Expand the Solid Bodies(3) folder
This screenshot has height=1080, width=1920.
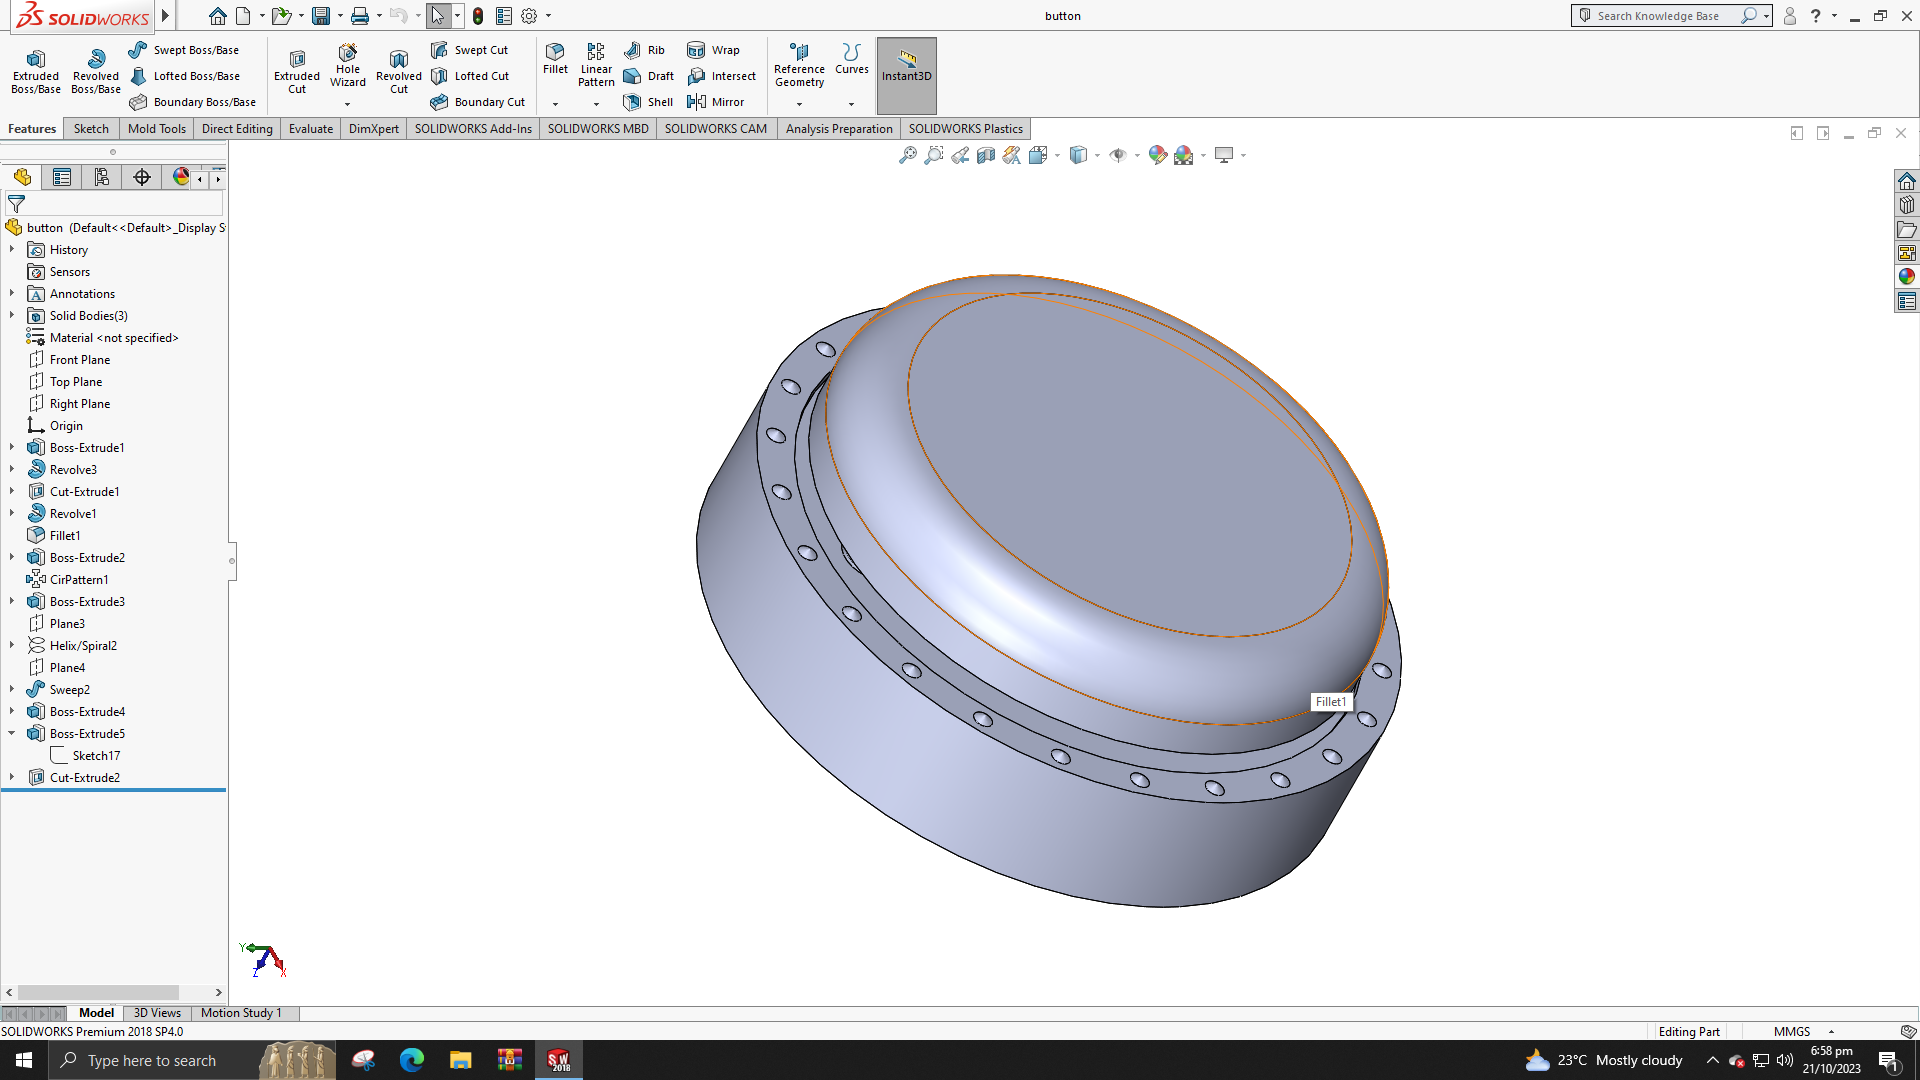coord(12,315)
